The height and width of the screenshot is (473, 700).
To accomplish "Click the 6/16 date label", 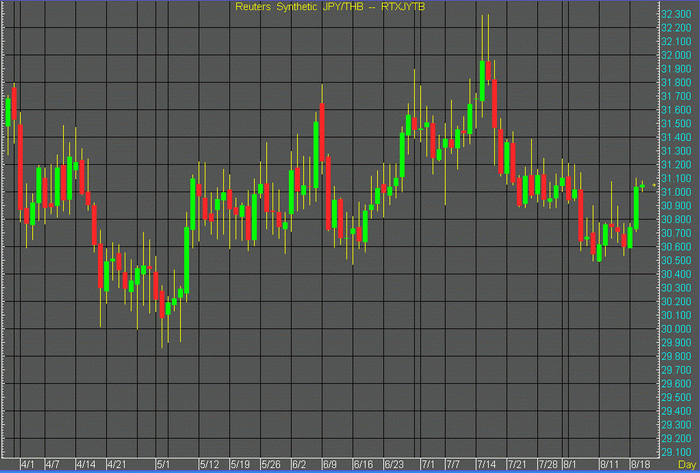I will click(363, 465).
